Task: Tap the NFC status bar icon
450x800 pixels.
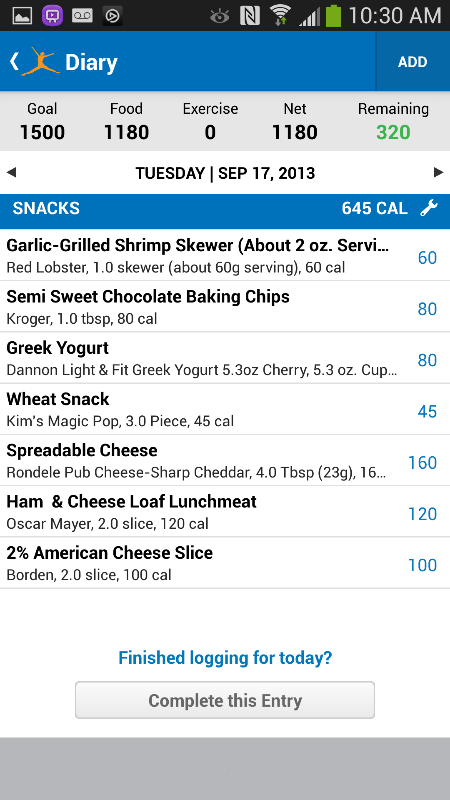Action: 250,16
